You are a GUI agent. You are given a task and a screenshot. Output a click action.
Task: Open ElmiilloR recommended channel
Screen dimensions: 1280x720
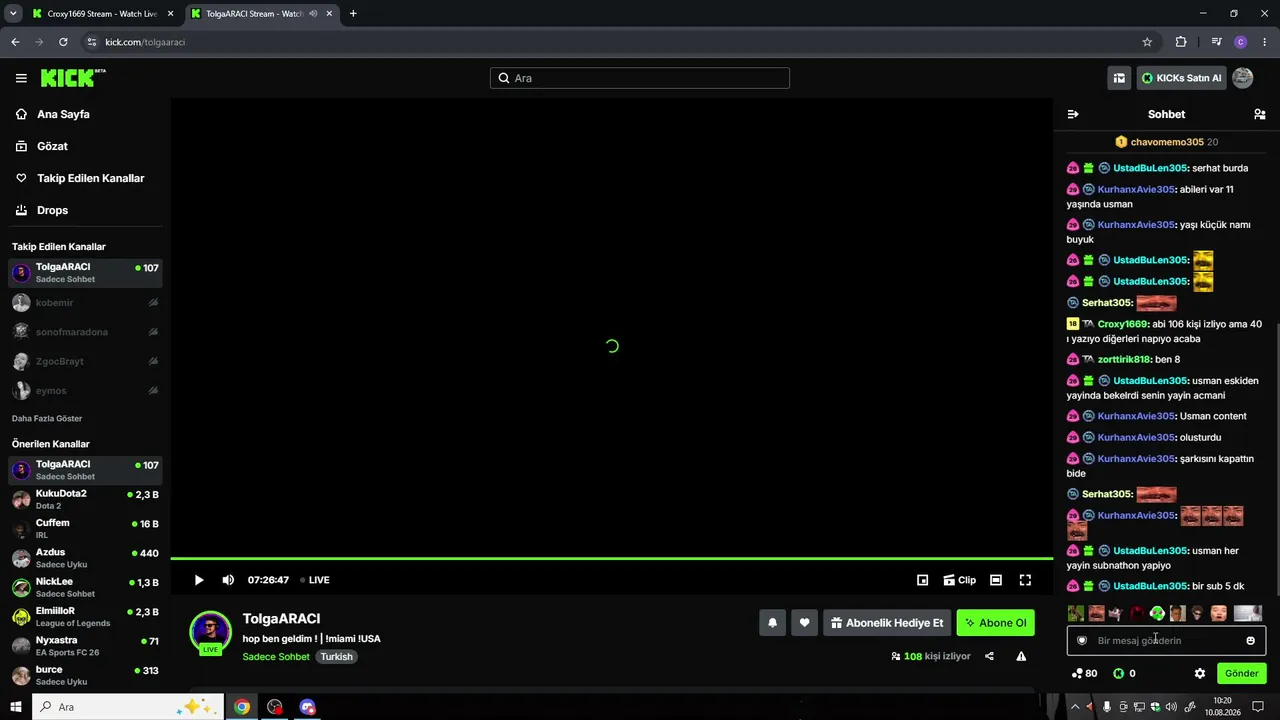pyautogui.click(x=85, y=617)
